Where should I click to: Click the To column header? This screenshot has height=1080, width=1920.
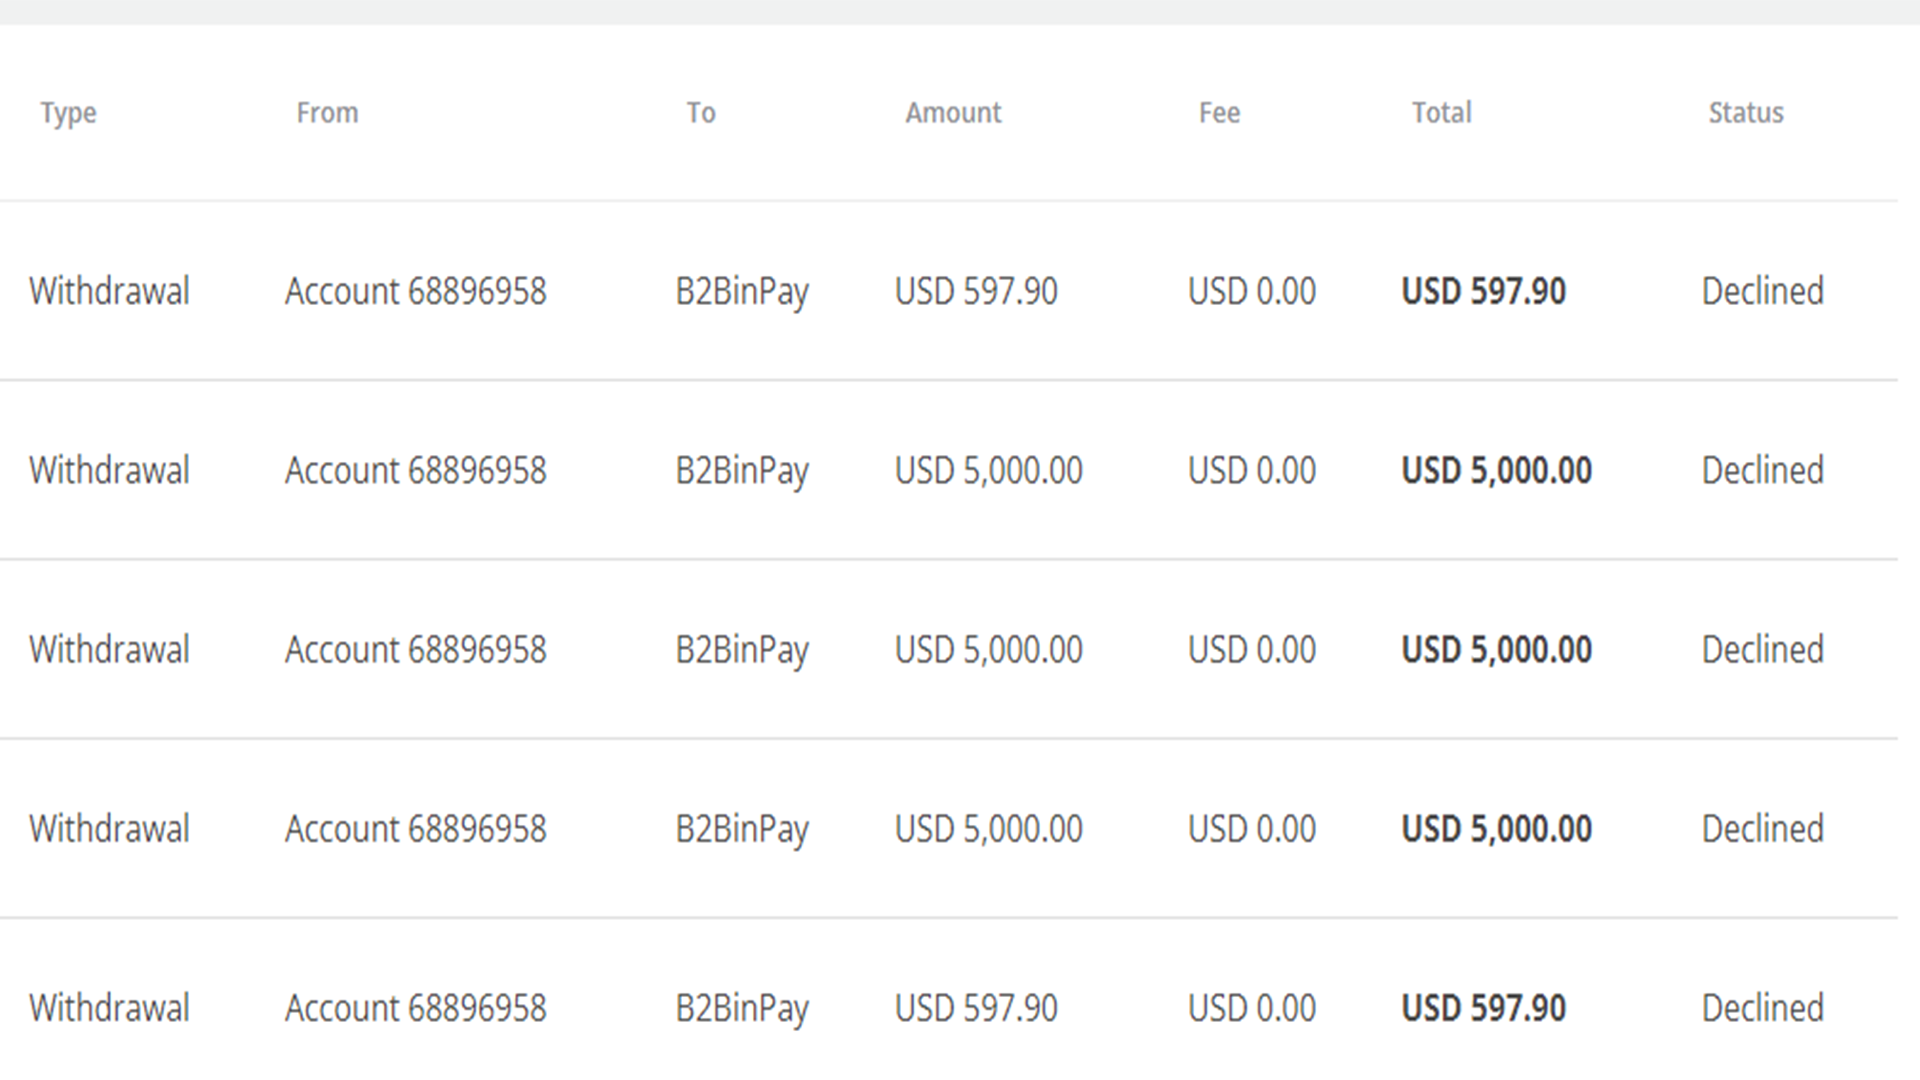tap(700, 113)
